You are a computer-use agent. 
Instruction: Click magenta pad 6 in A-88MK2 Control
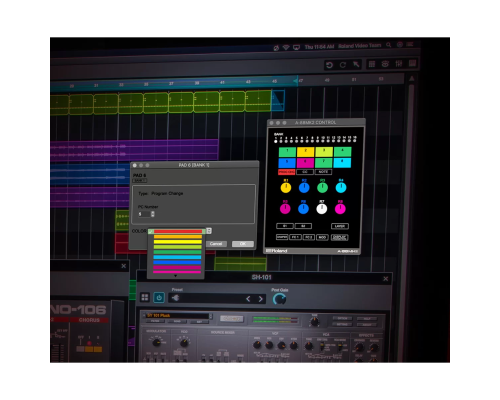(x=305, y=163)
